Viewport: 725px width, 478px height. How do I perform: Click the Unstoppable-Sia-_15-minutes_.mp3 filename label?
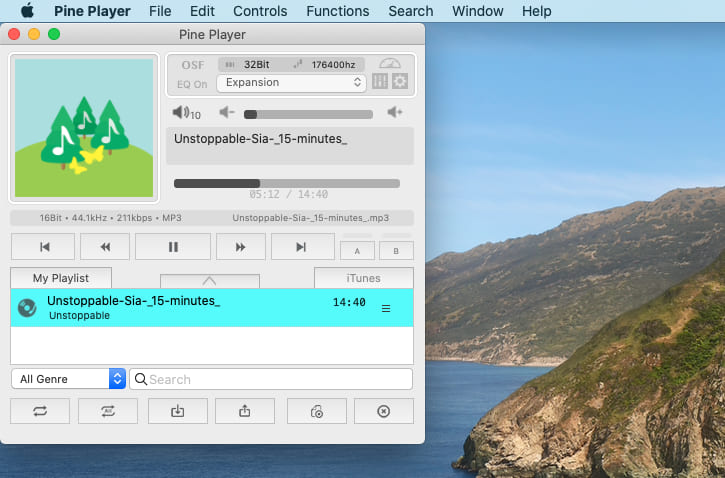pyautogui.click(x=311, y=218)
